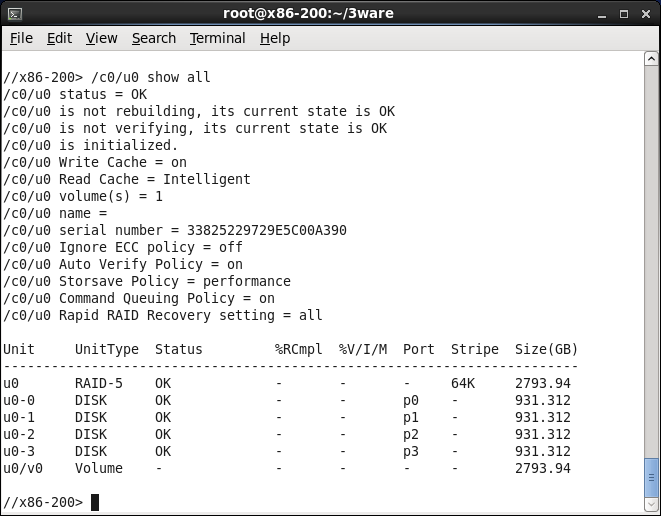661x516 pixels.
Task: Click the scrollbar up arrow
Action: tap(651, 60)
